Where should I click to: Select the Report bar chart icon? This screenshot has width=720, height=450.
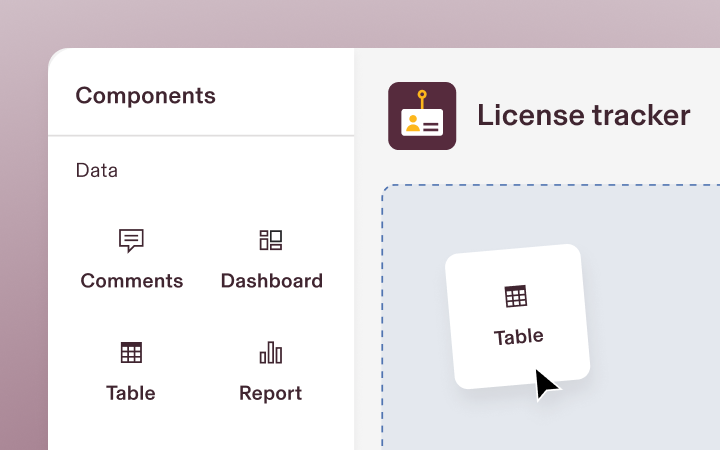pyautogui.click(x=271, y=352)
